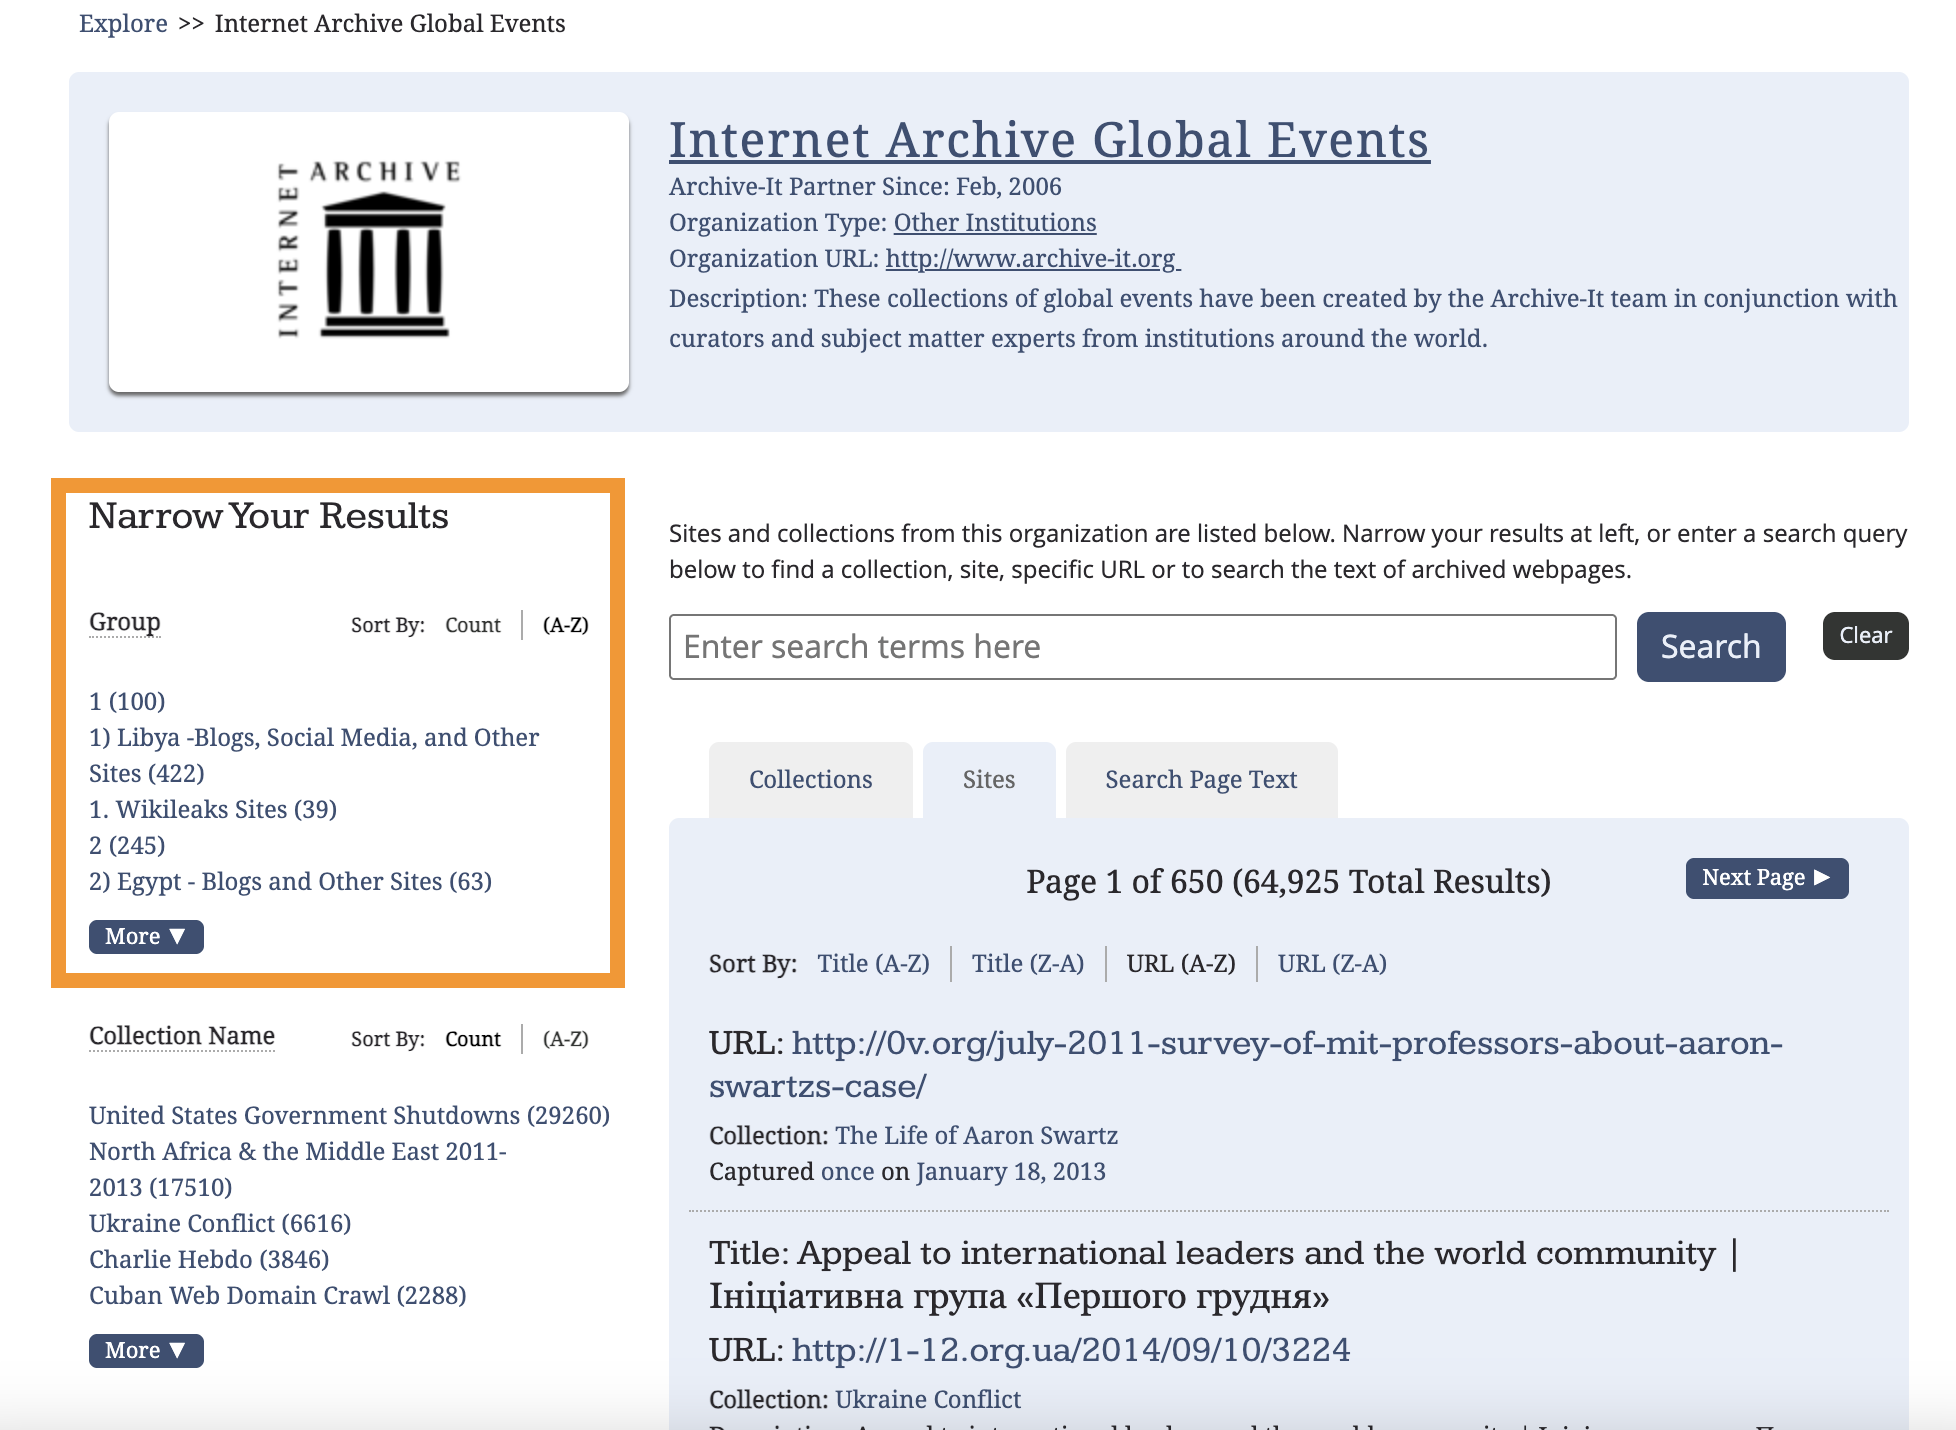Open the Explore breadcrumb link
Screen dimensions: 1956x1430
pos(123,23)
